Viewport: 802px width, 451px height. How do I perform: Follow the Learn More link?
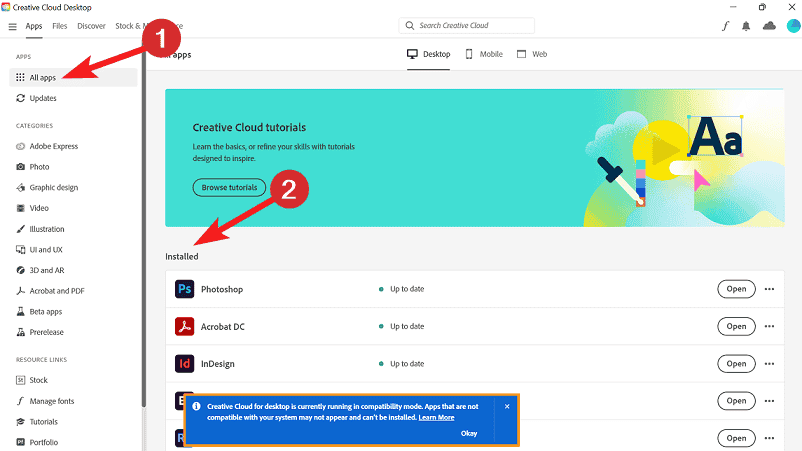tap(436, 418)
